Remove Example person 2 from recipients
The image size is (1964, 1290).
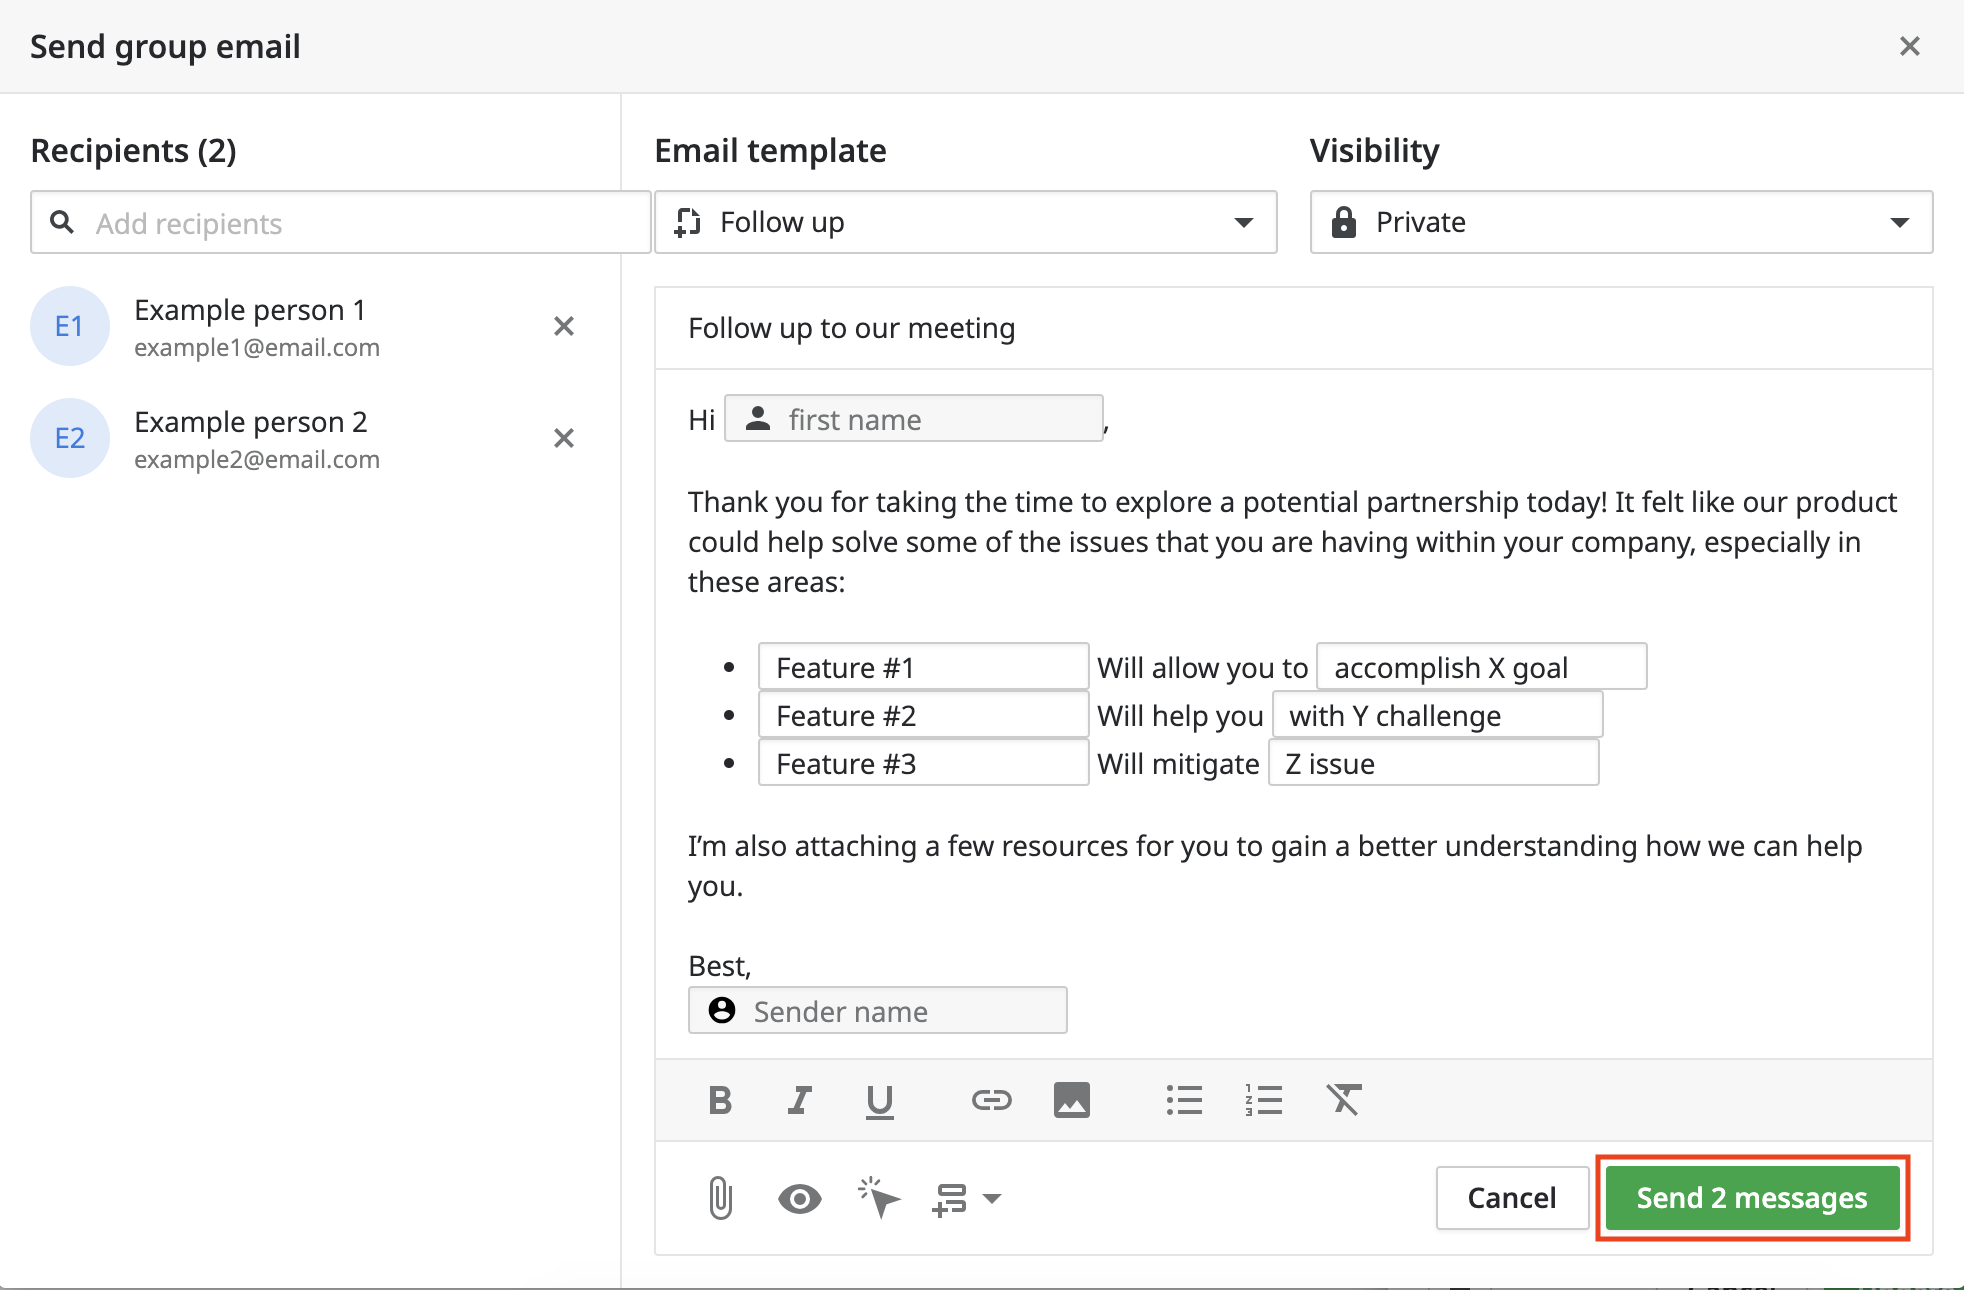click(x=564, y=438)
